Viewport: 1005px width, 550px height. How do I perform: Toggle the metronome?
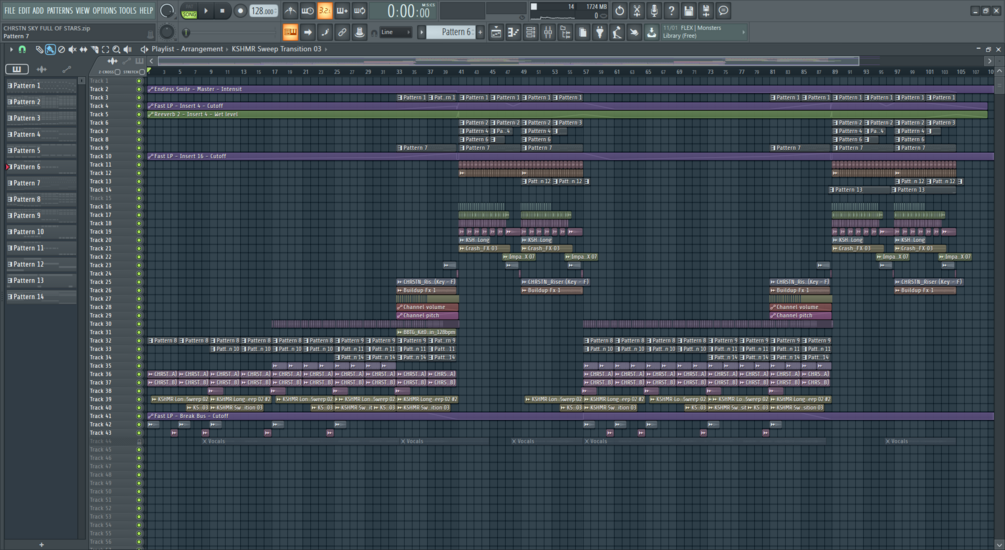(x=290, y=11)
